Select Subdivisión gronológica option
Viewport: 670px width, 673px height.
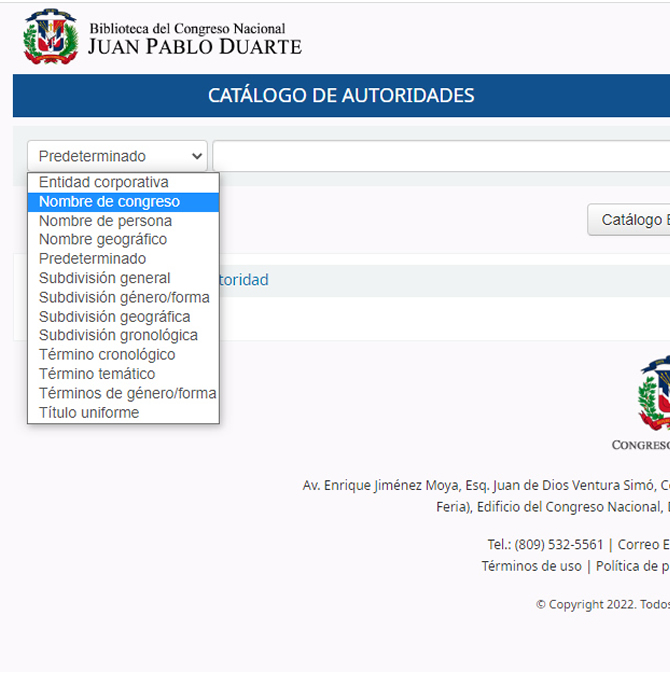tap(123, 335)
